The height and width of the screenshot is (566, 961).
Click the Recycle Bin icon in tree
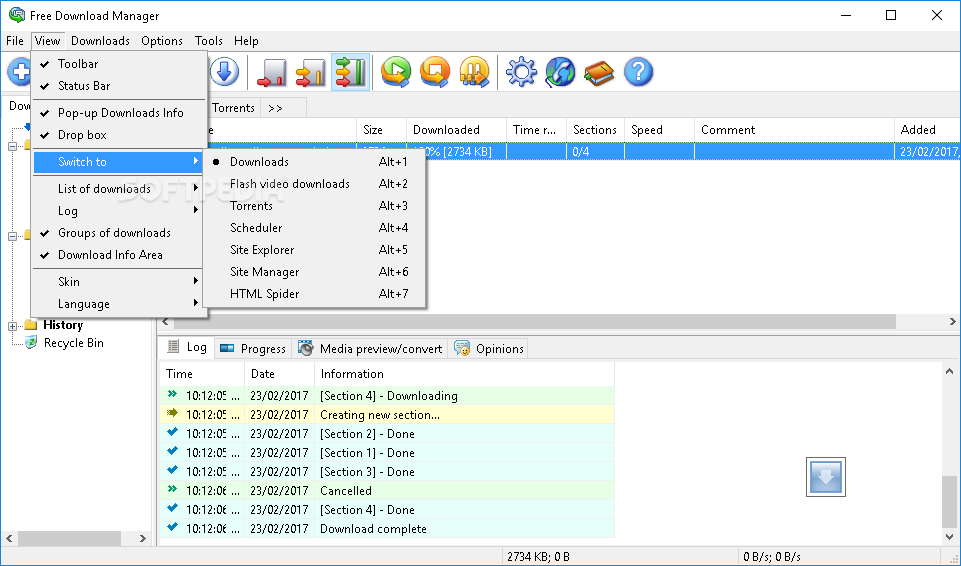31,342
